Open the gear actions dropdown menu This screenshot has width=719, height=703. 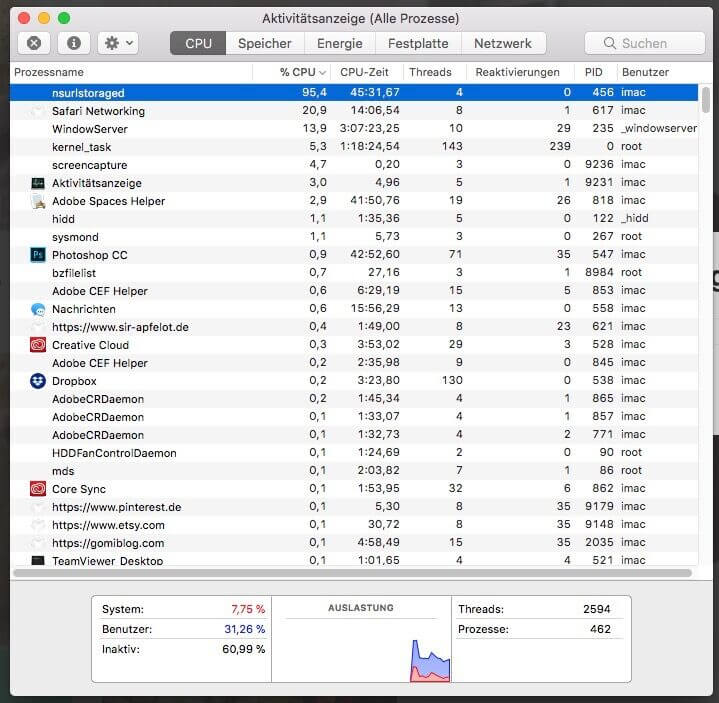(118, 43)
